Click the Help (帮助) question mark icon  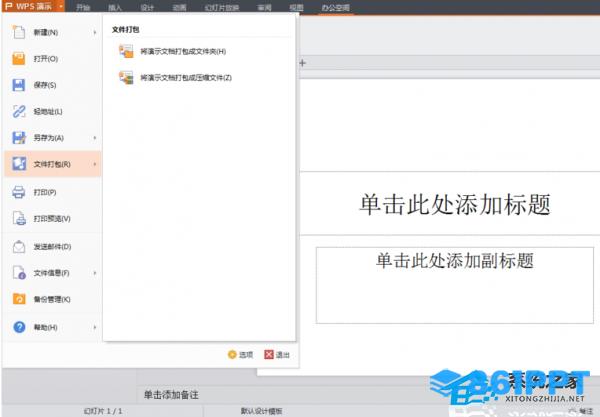(19, 327)
